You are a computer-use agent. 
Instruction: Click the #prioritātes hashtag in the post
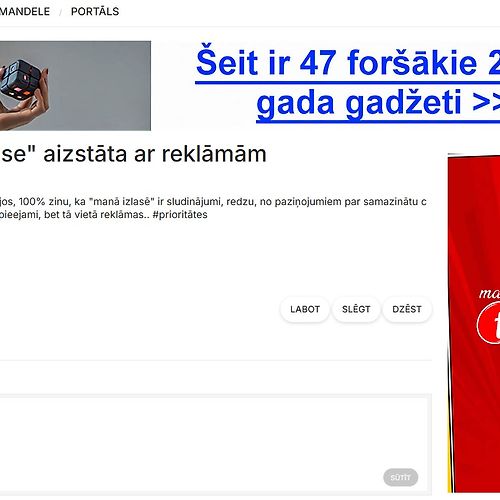click(x=180, y=214)
